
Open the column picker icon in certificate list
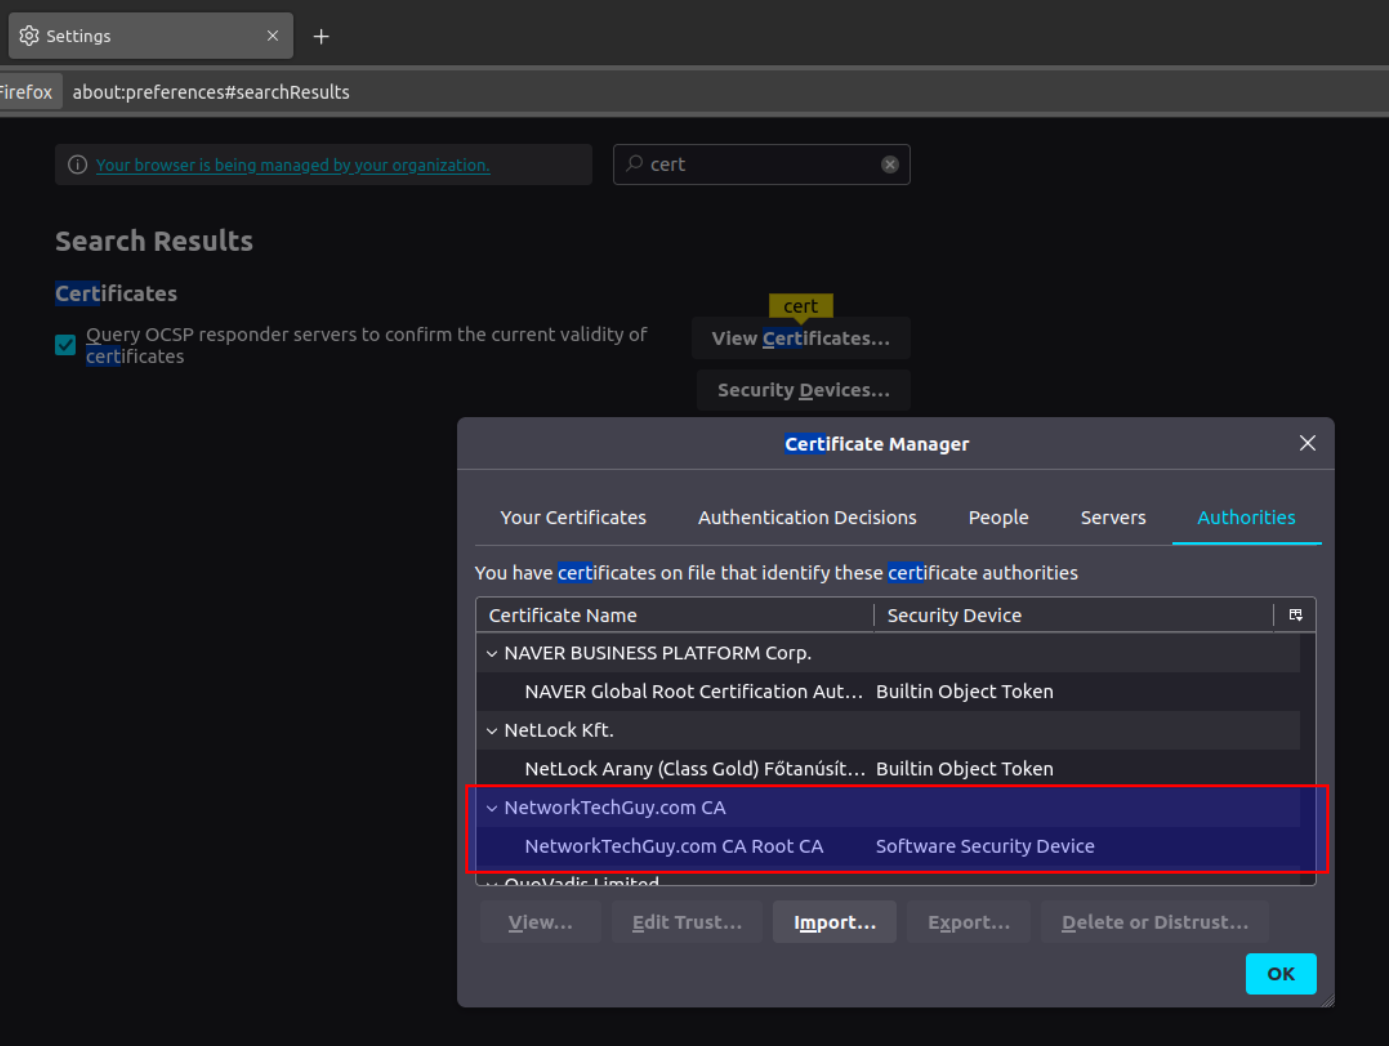click(x=1295, y=615)
